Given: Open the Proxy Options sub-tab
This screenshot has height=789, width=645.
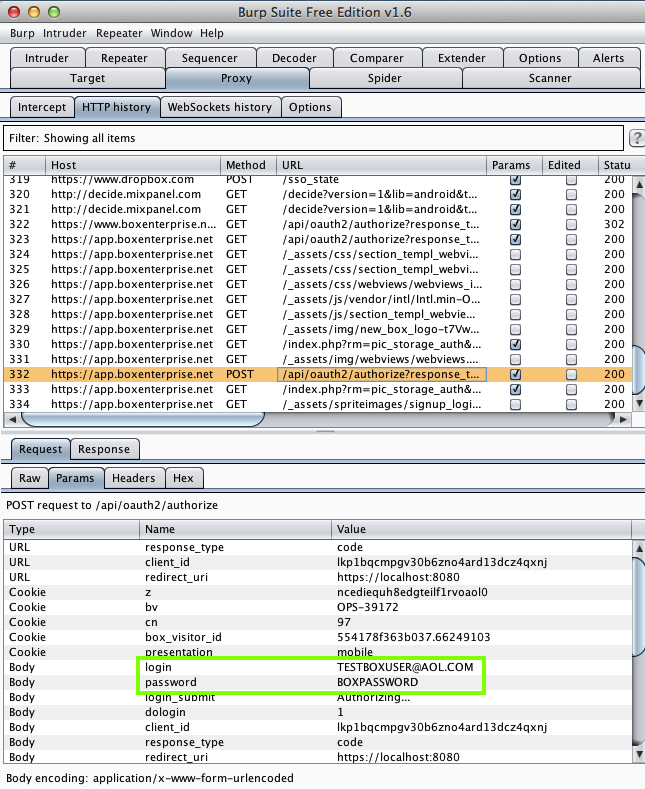Looking at the screenshot, I should (x=310, y=107).
